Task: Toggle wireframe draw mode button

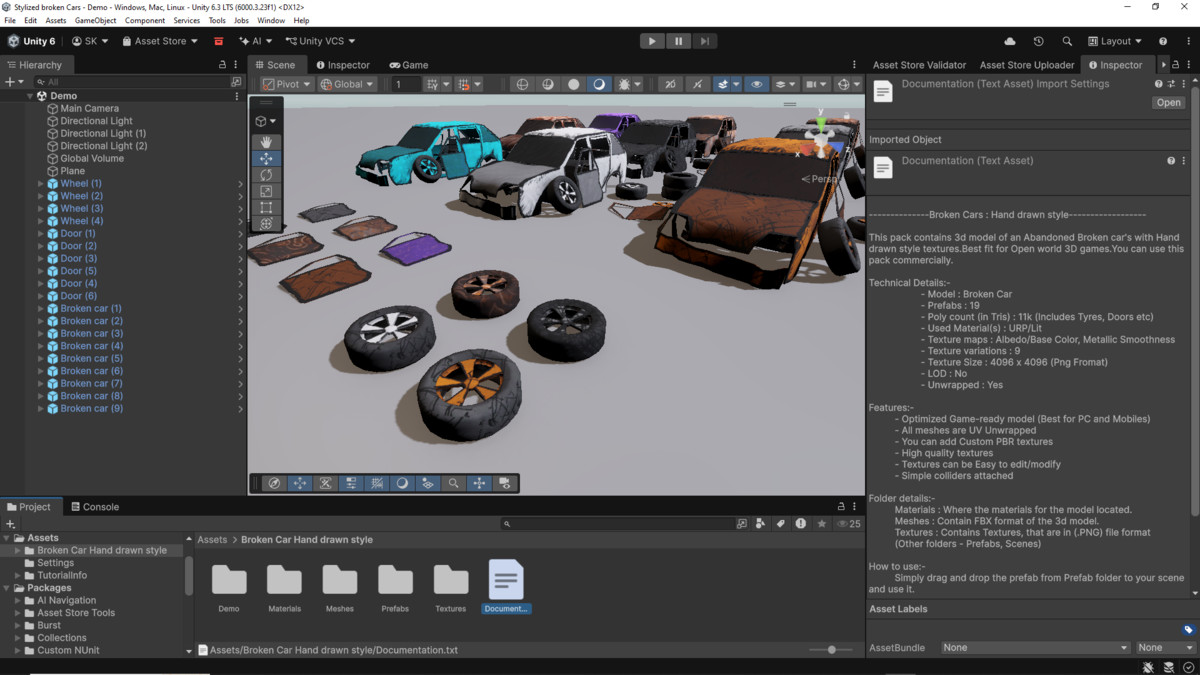Action: point(522,84)
